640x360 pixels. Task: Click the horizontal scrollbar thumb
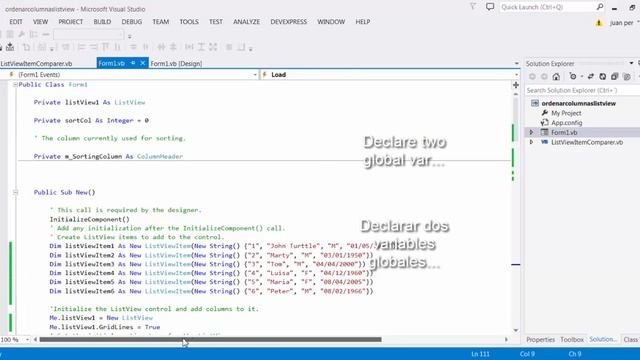pyautogui.click(x=211, y=340)
